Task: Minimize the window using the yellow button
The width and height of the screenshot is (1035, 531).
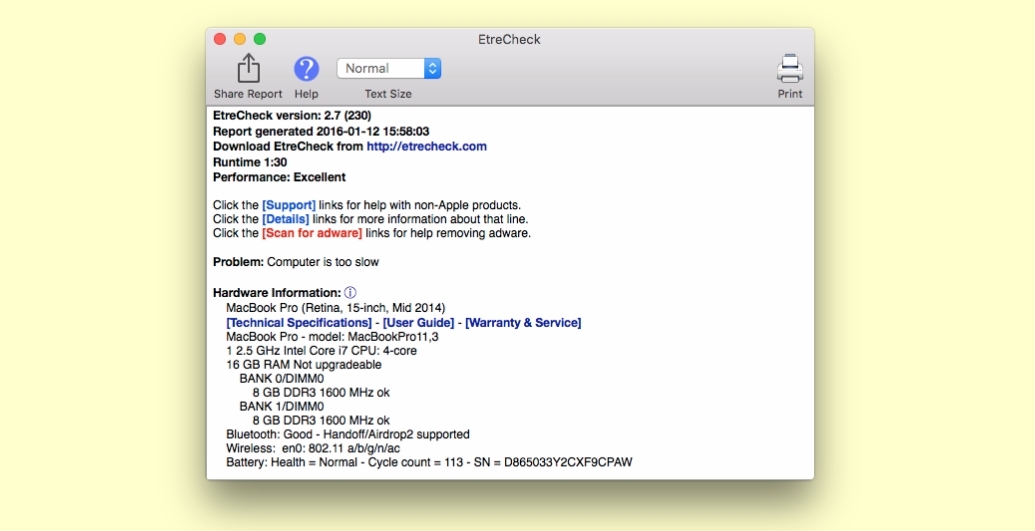Action: pos(240,39)
